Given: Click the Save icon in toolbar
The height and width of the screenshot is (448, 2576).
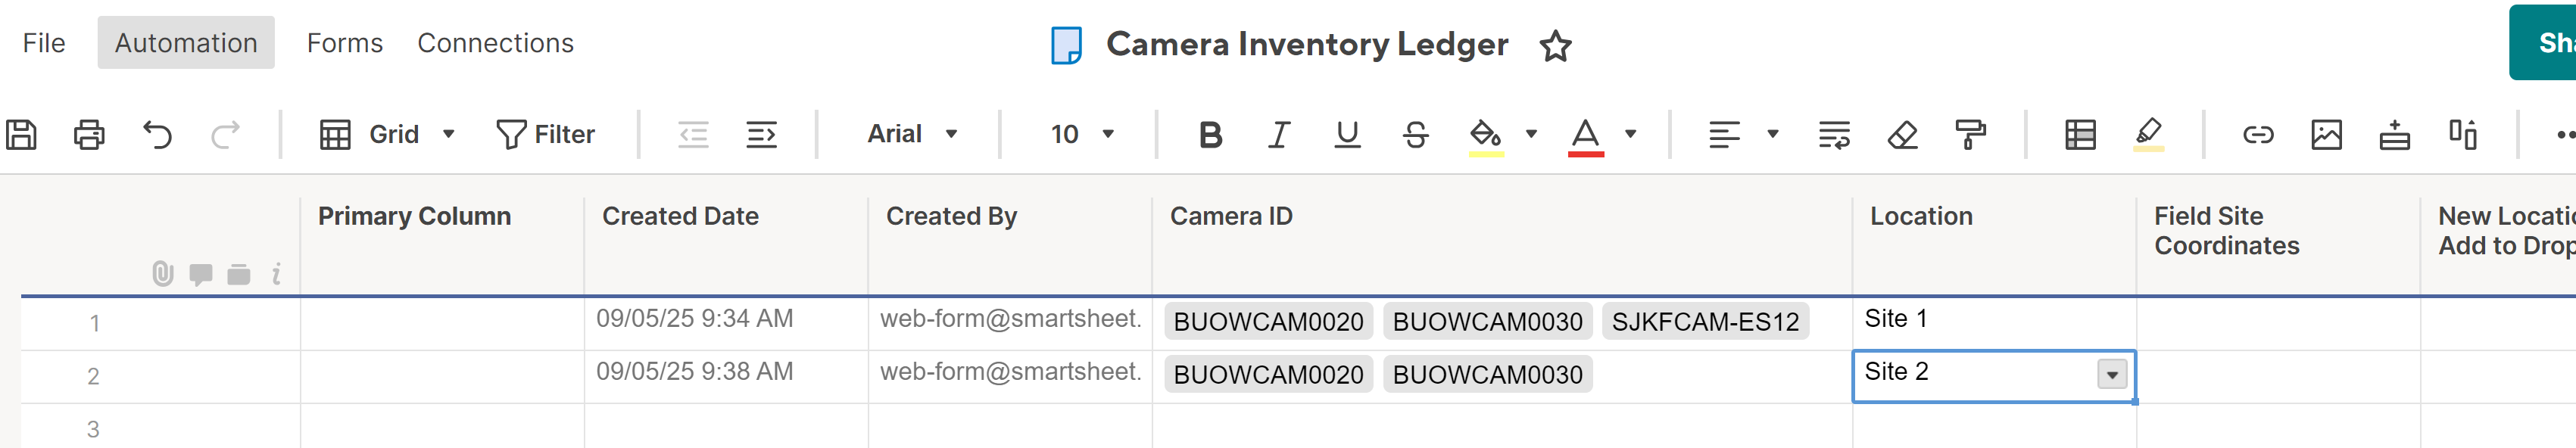Looking at the screenshot, I should [x=22, y=134].
